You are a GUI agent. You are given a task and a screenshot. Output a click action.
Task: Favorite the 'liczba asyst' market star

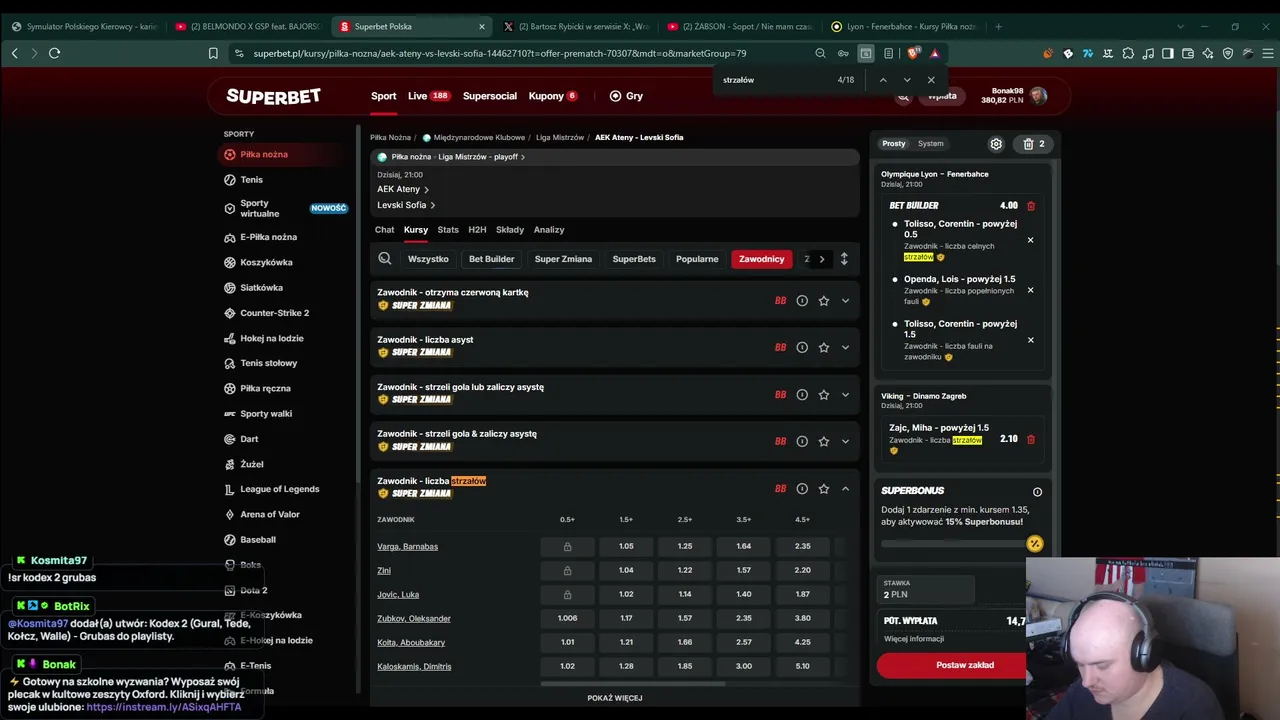(824, 348)
